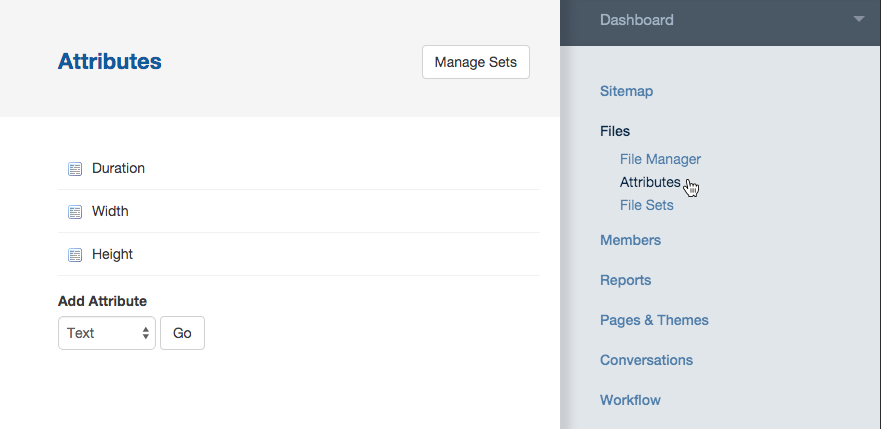Click the Width attribute type icon

point(75,212)
